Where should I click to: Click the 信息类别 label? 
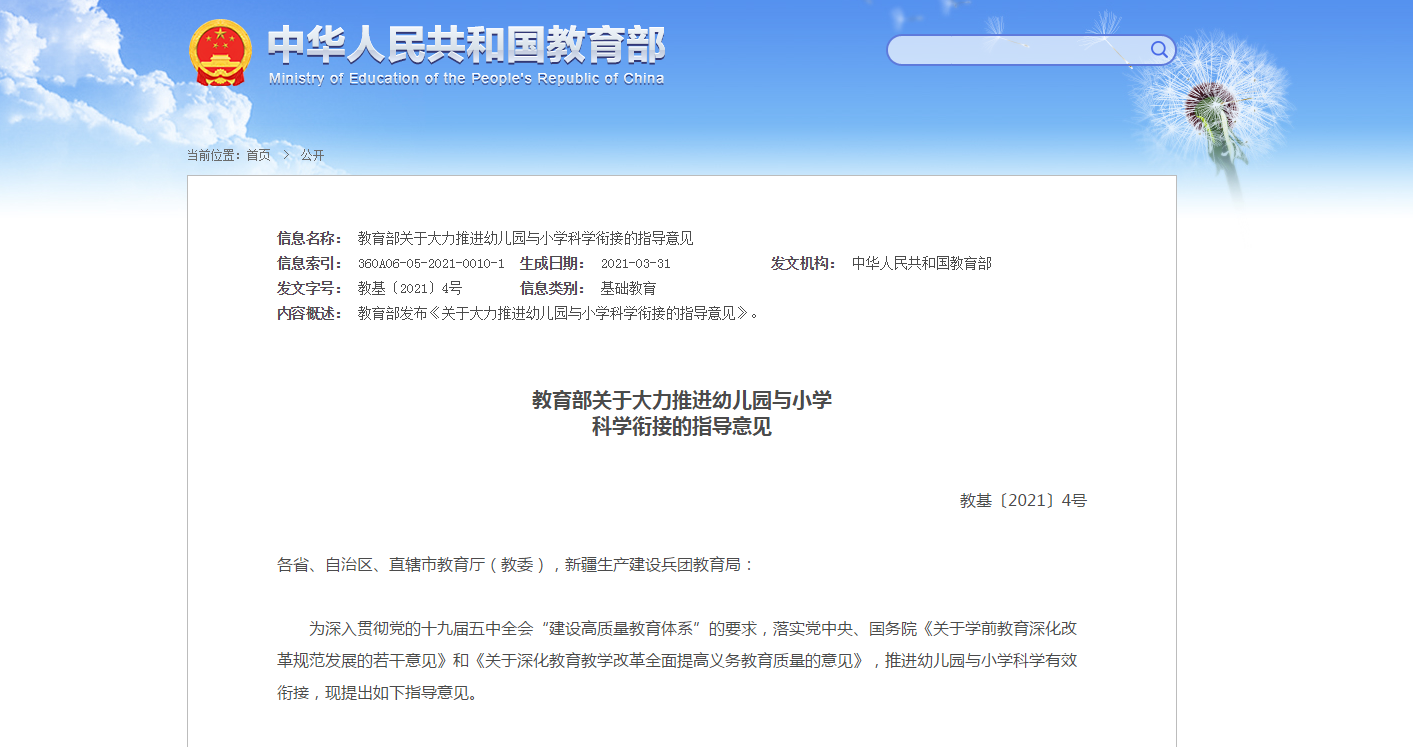[x=553, y=288]
